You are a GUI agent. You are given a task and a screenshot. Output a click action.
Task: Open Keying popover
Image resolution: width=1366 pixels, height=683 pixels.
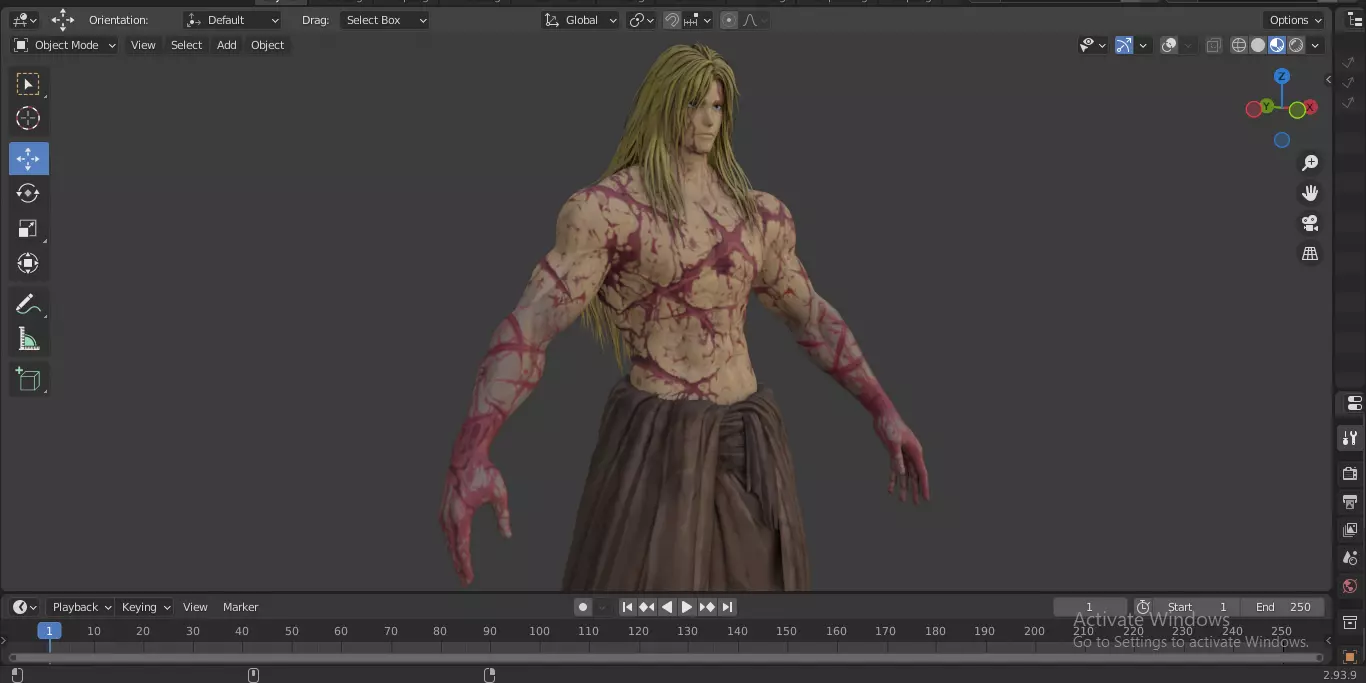click(145, 607)
